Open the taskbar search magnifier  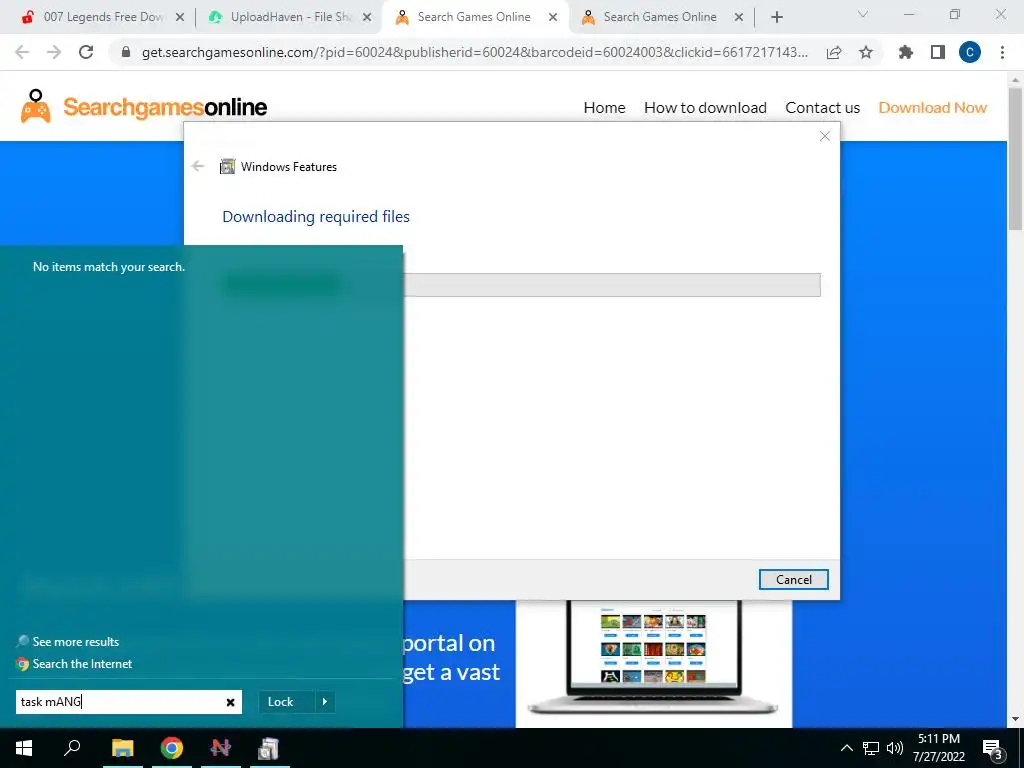point(72,748)
